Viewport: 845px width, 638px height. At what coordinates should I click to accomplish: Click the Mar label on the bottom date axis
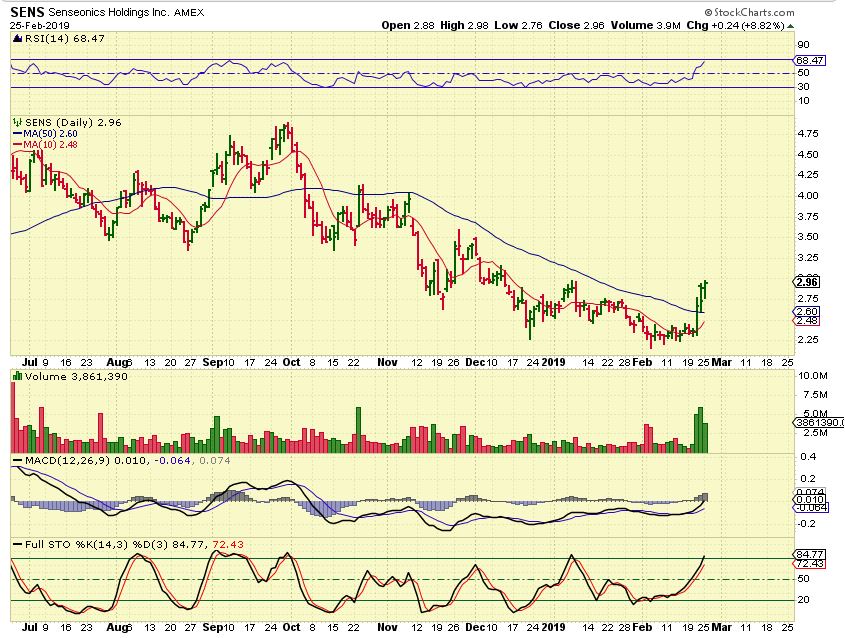[722, 627]
